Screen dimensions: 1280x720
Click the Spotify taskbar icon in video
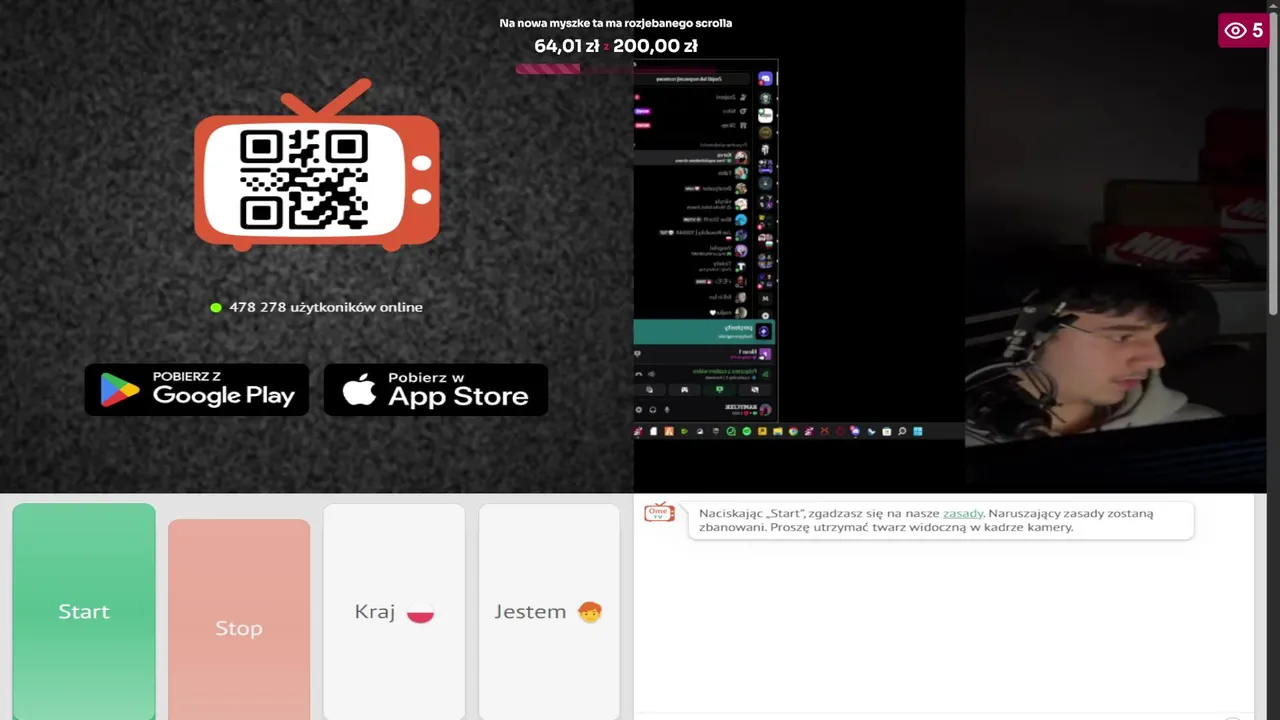tap(746, 431)
